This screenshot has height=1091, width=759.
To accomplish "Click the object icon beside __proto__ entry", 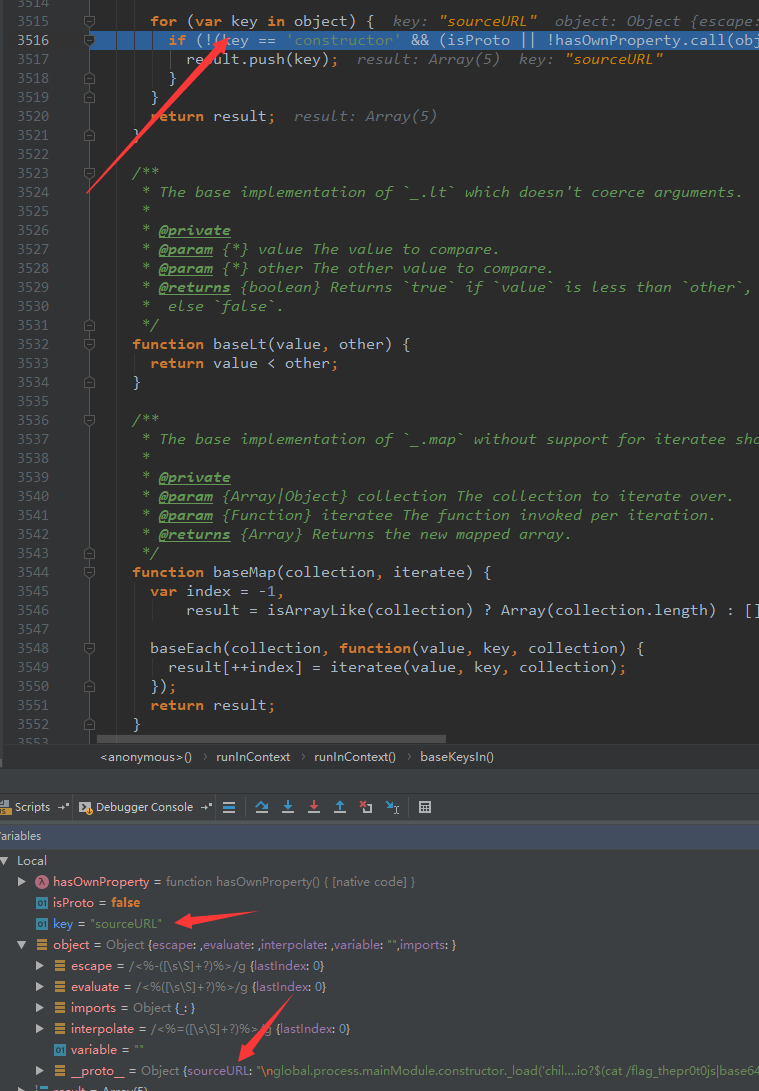I will click(x=60, y=1070).
